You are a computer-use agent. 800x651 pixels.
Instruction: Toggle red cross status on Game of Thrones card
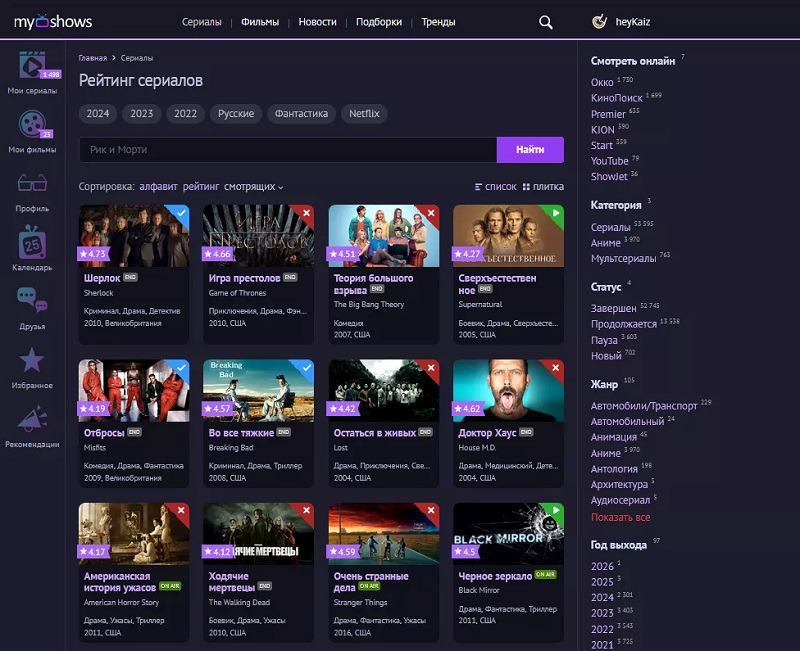click(x=306, y=213)
